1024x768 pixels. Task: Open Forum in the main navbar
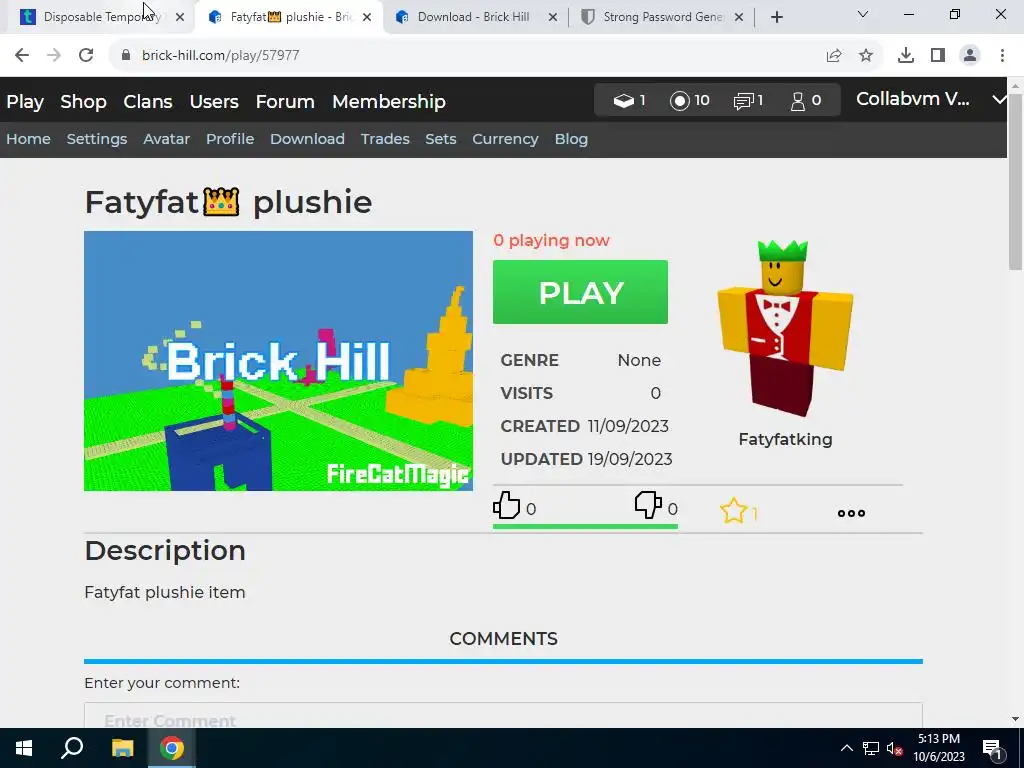(285, 102)
